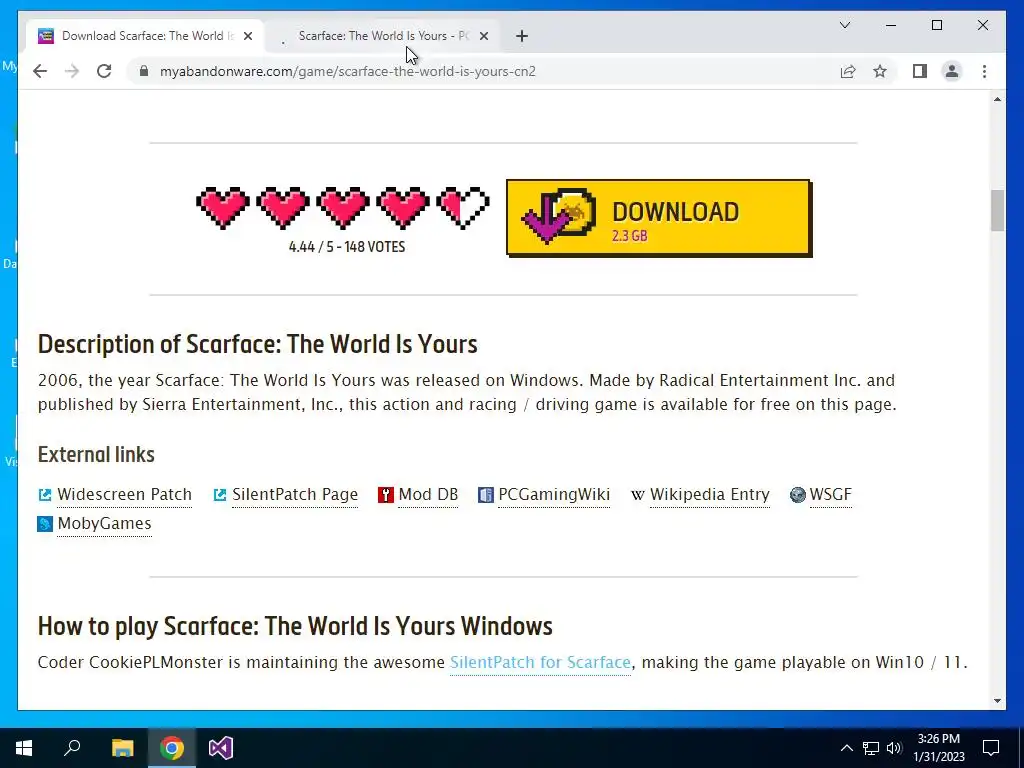Image resolution: width=1024 pixels, height=768 pixels.
Task: Rate five hearts
Action: pyautogui.click(x=463, y=208)
